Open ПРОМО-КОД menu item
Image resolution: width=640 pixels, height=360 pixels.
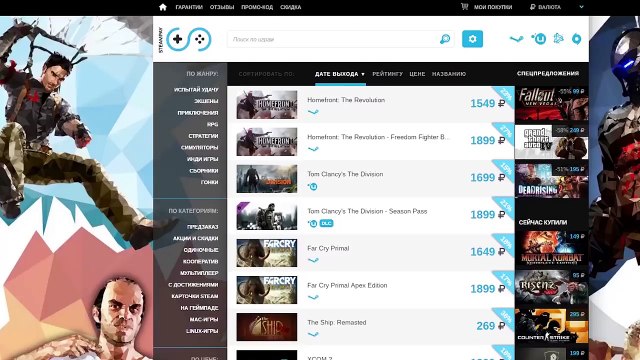pyautogui.click(x=257, y=7)
